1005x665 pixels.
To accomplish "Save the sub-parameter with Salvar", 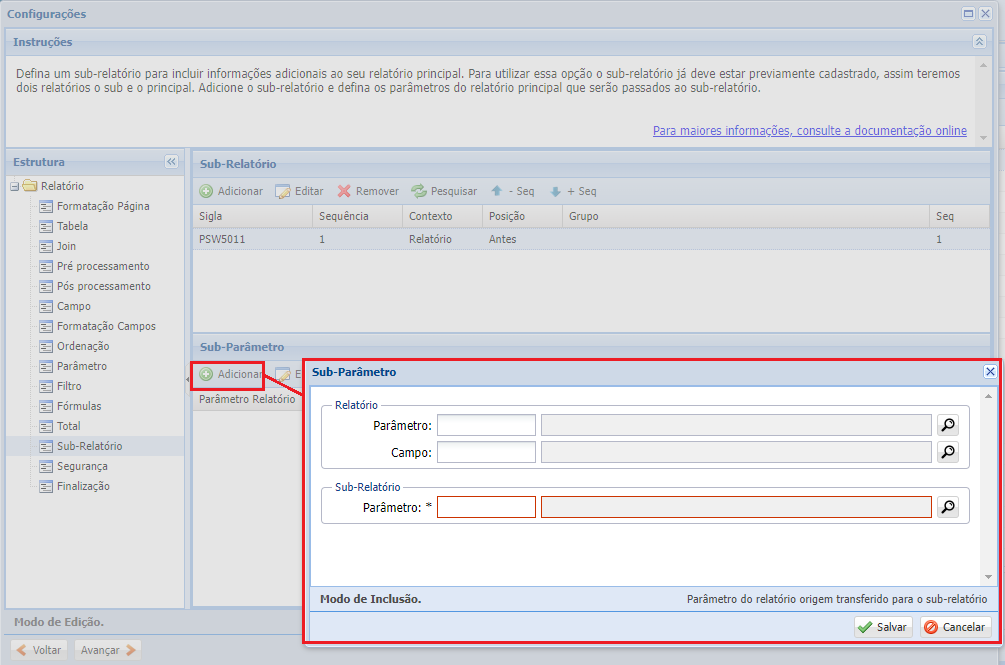I will click(883, 627).
